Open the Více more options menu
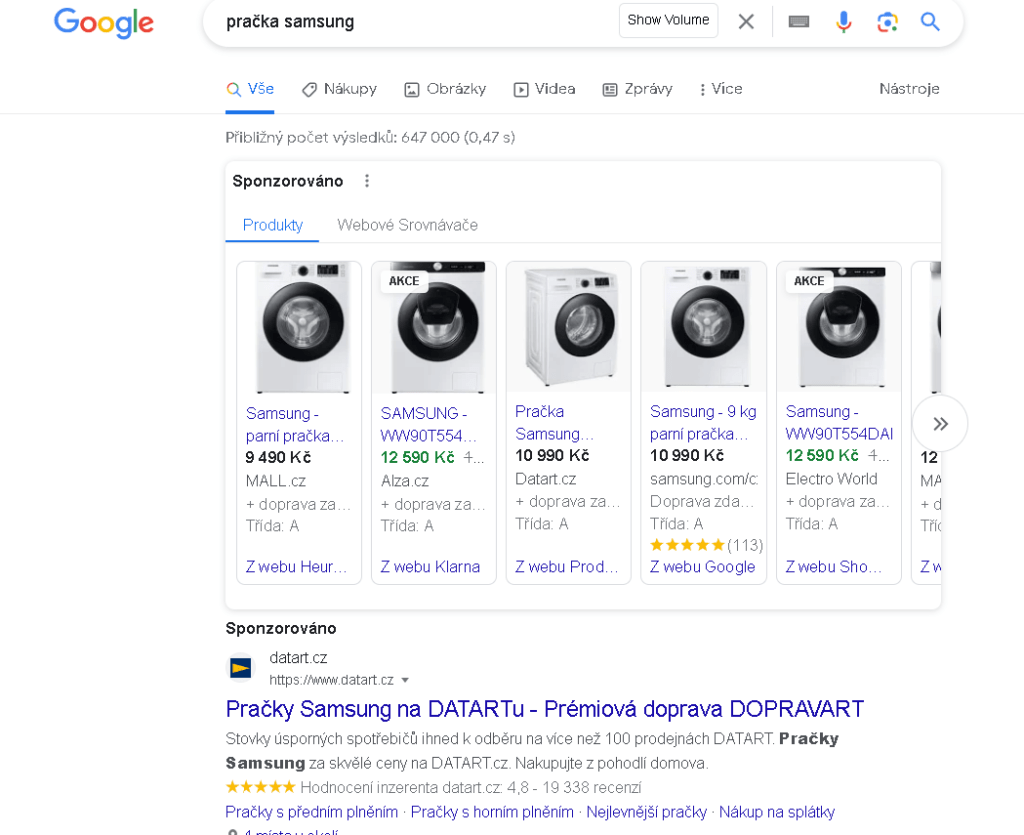This screenshot has width=1024, height=835. tap(720, 89)
